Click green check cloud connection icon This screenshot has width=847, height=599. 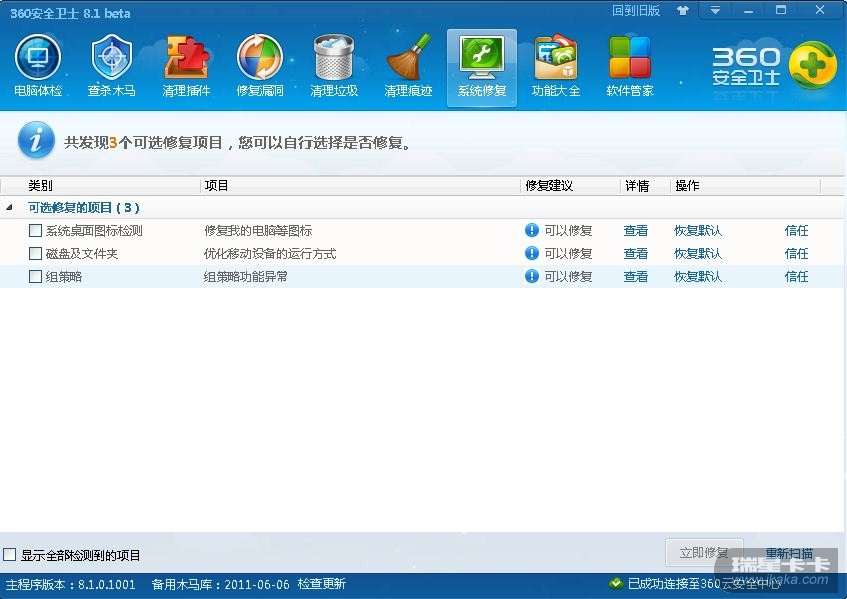(615, 583)
